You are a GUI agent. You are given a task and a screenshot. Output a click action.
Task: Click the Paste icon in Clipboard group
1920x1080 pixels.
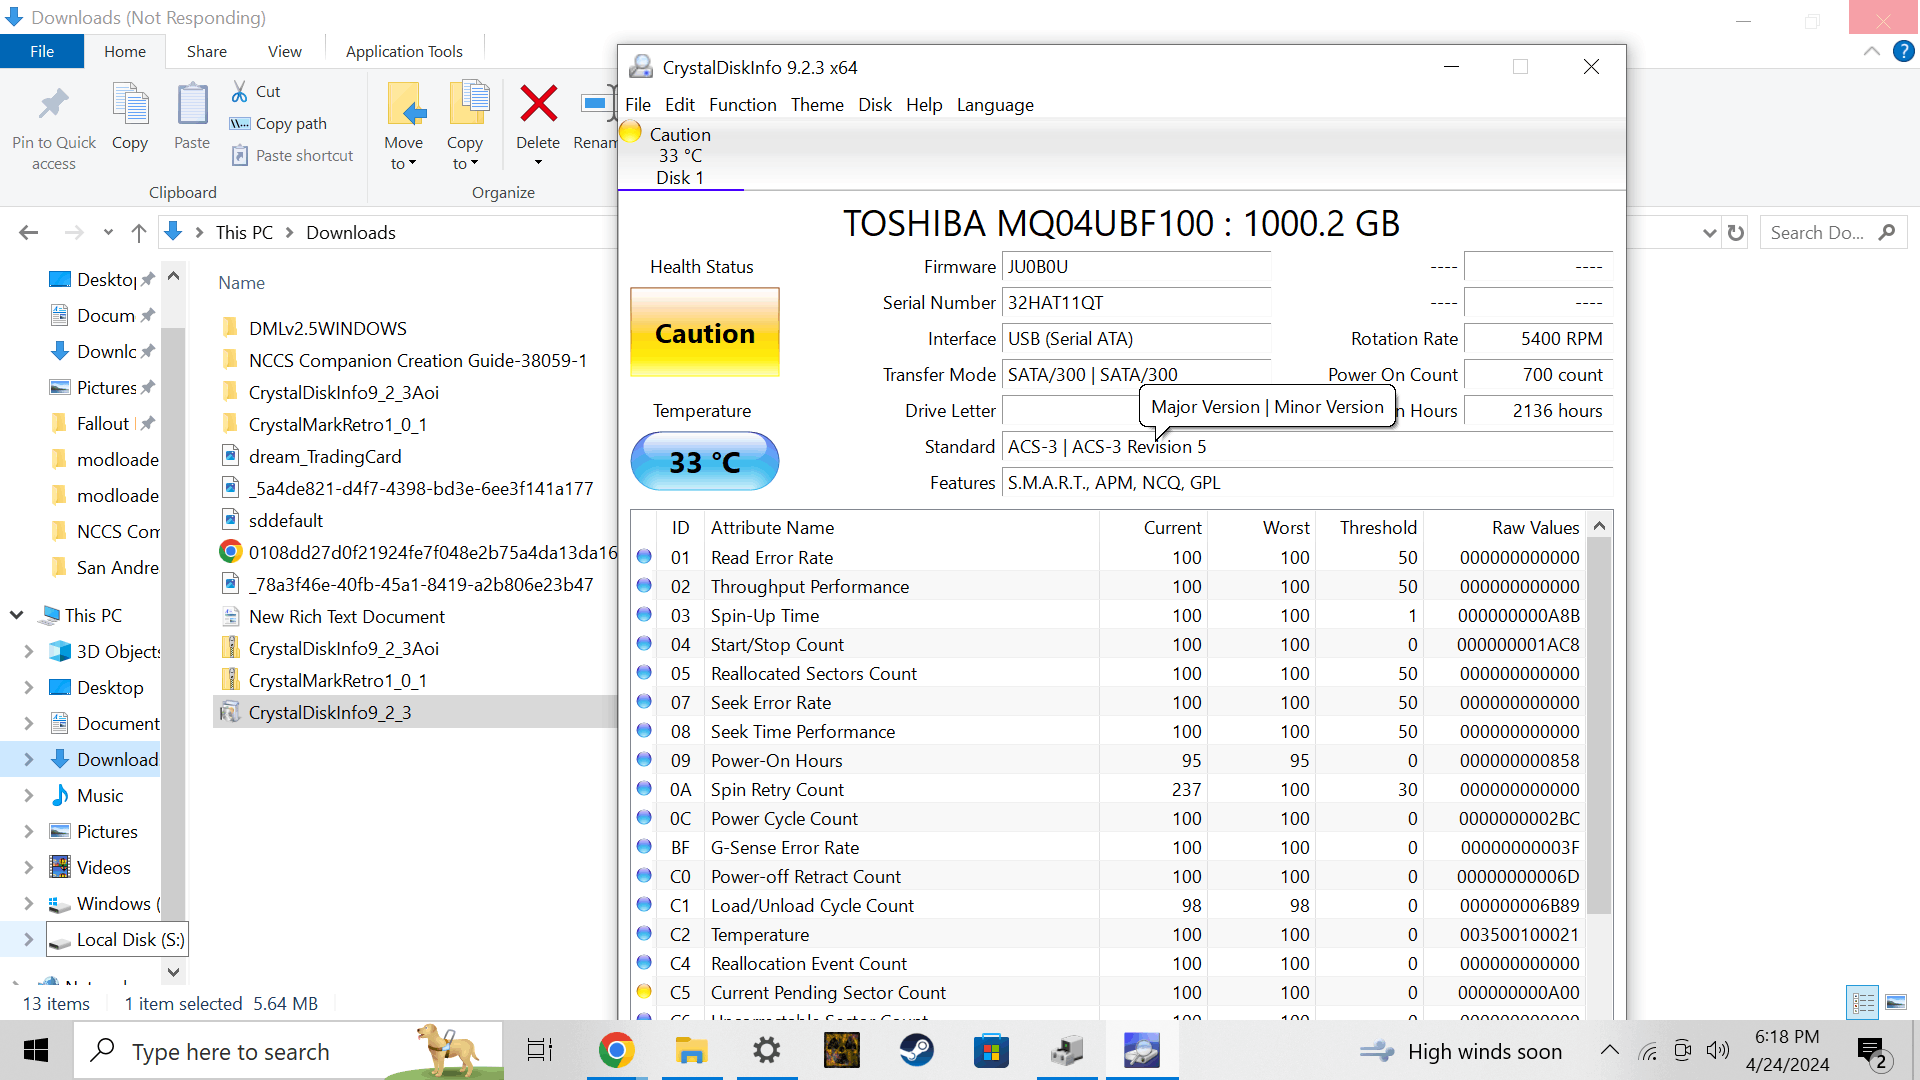192,106
